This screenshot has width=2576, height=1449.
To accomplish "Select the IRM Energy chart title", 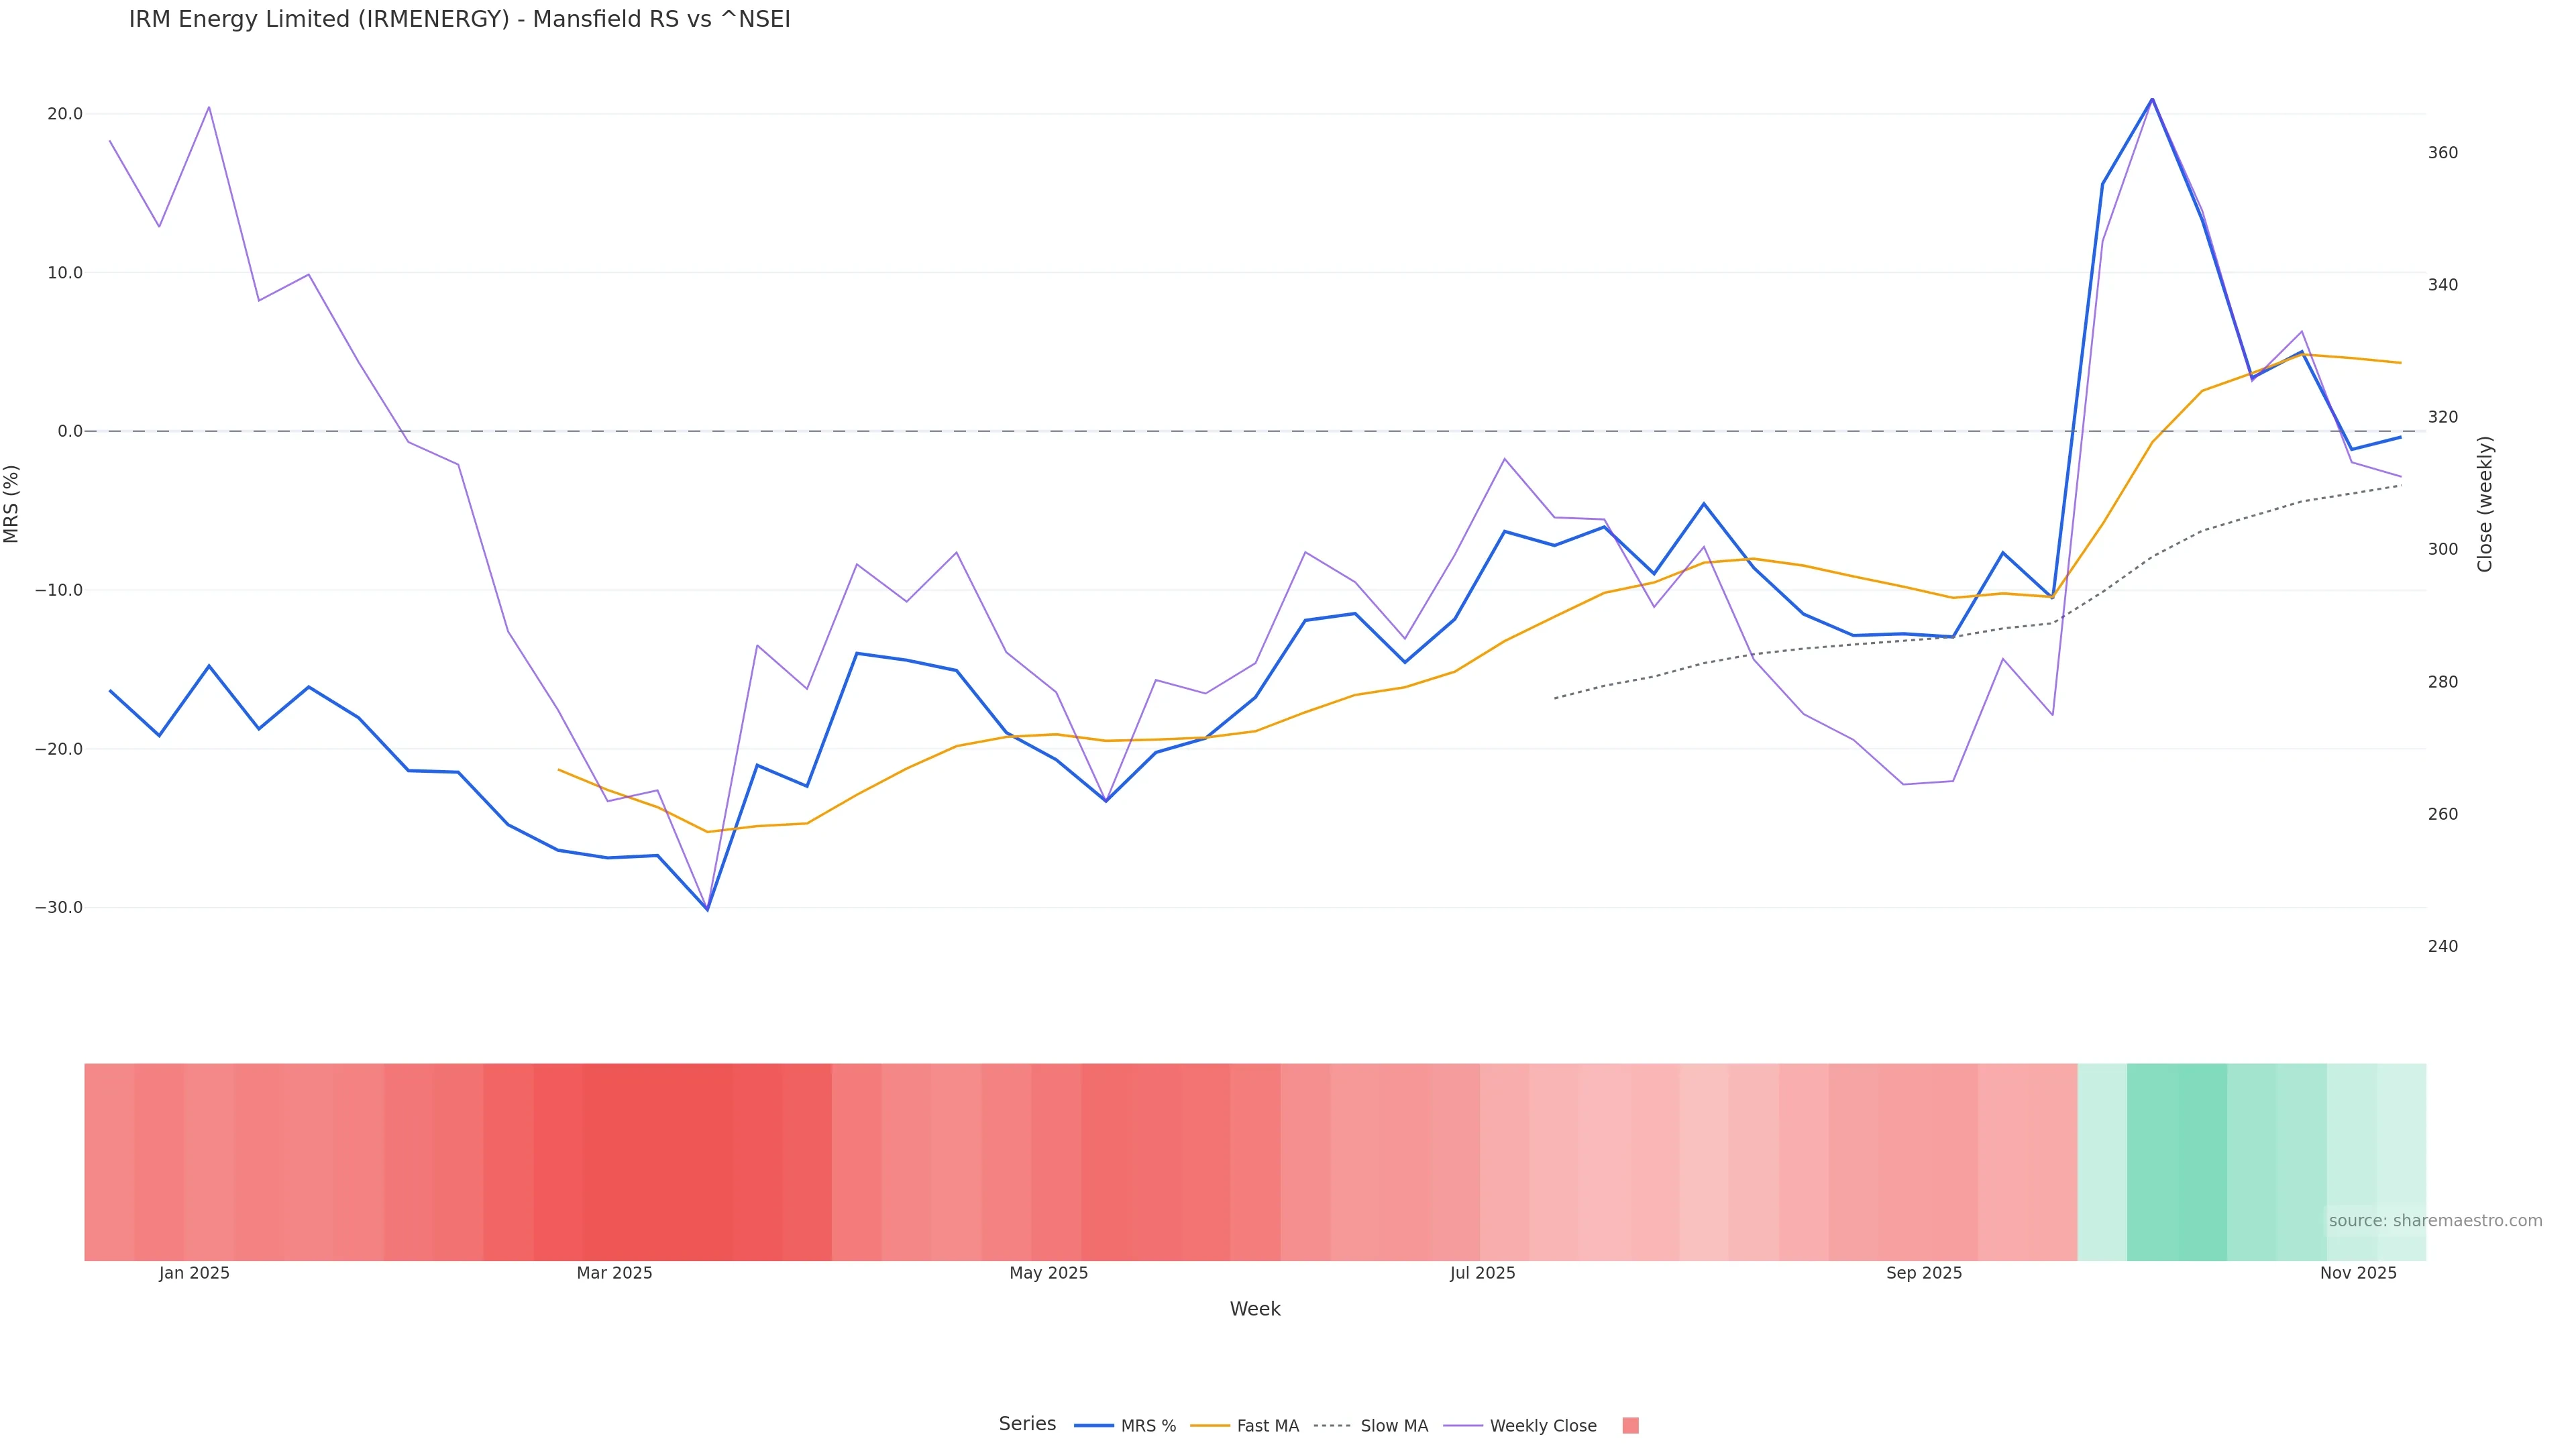I will [x=459, y=19].
